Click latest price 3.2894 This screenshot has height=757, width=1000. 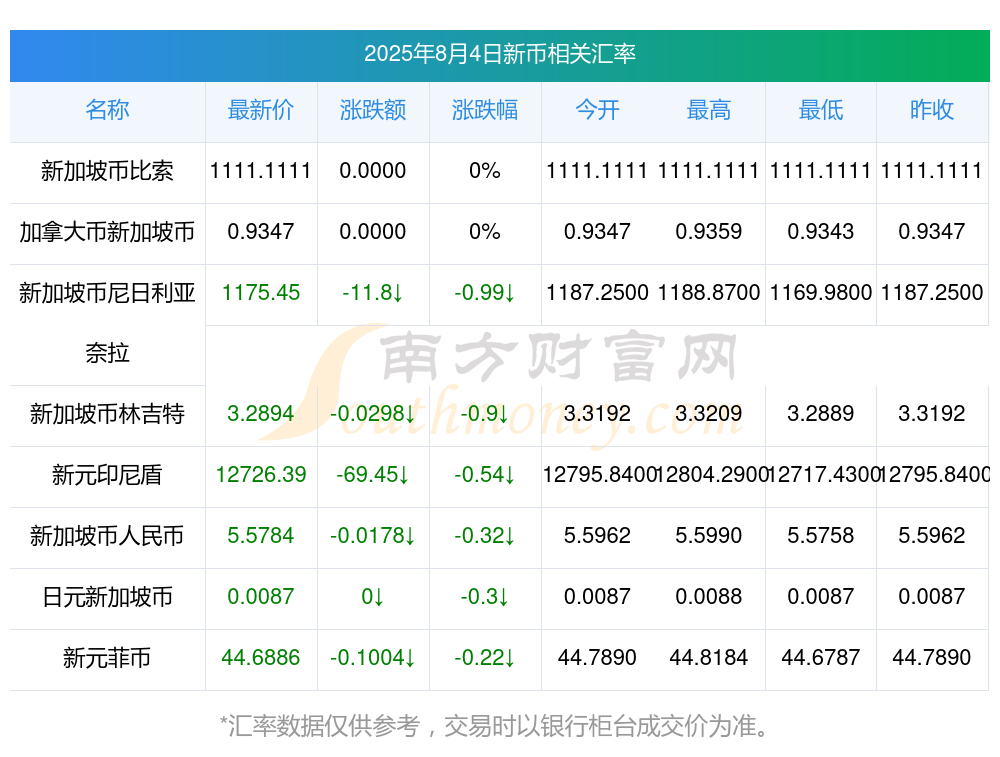tap(260, 414)
